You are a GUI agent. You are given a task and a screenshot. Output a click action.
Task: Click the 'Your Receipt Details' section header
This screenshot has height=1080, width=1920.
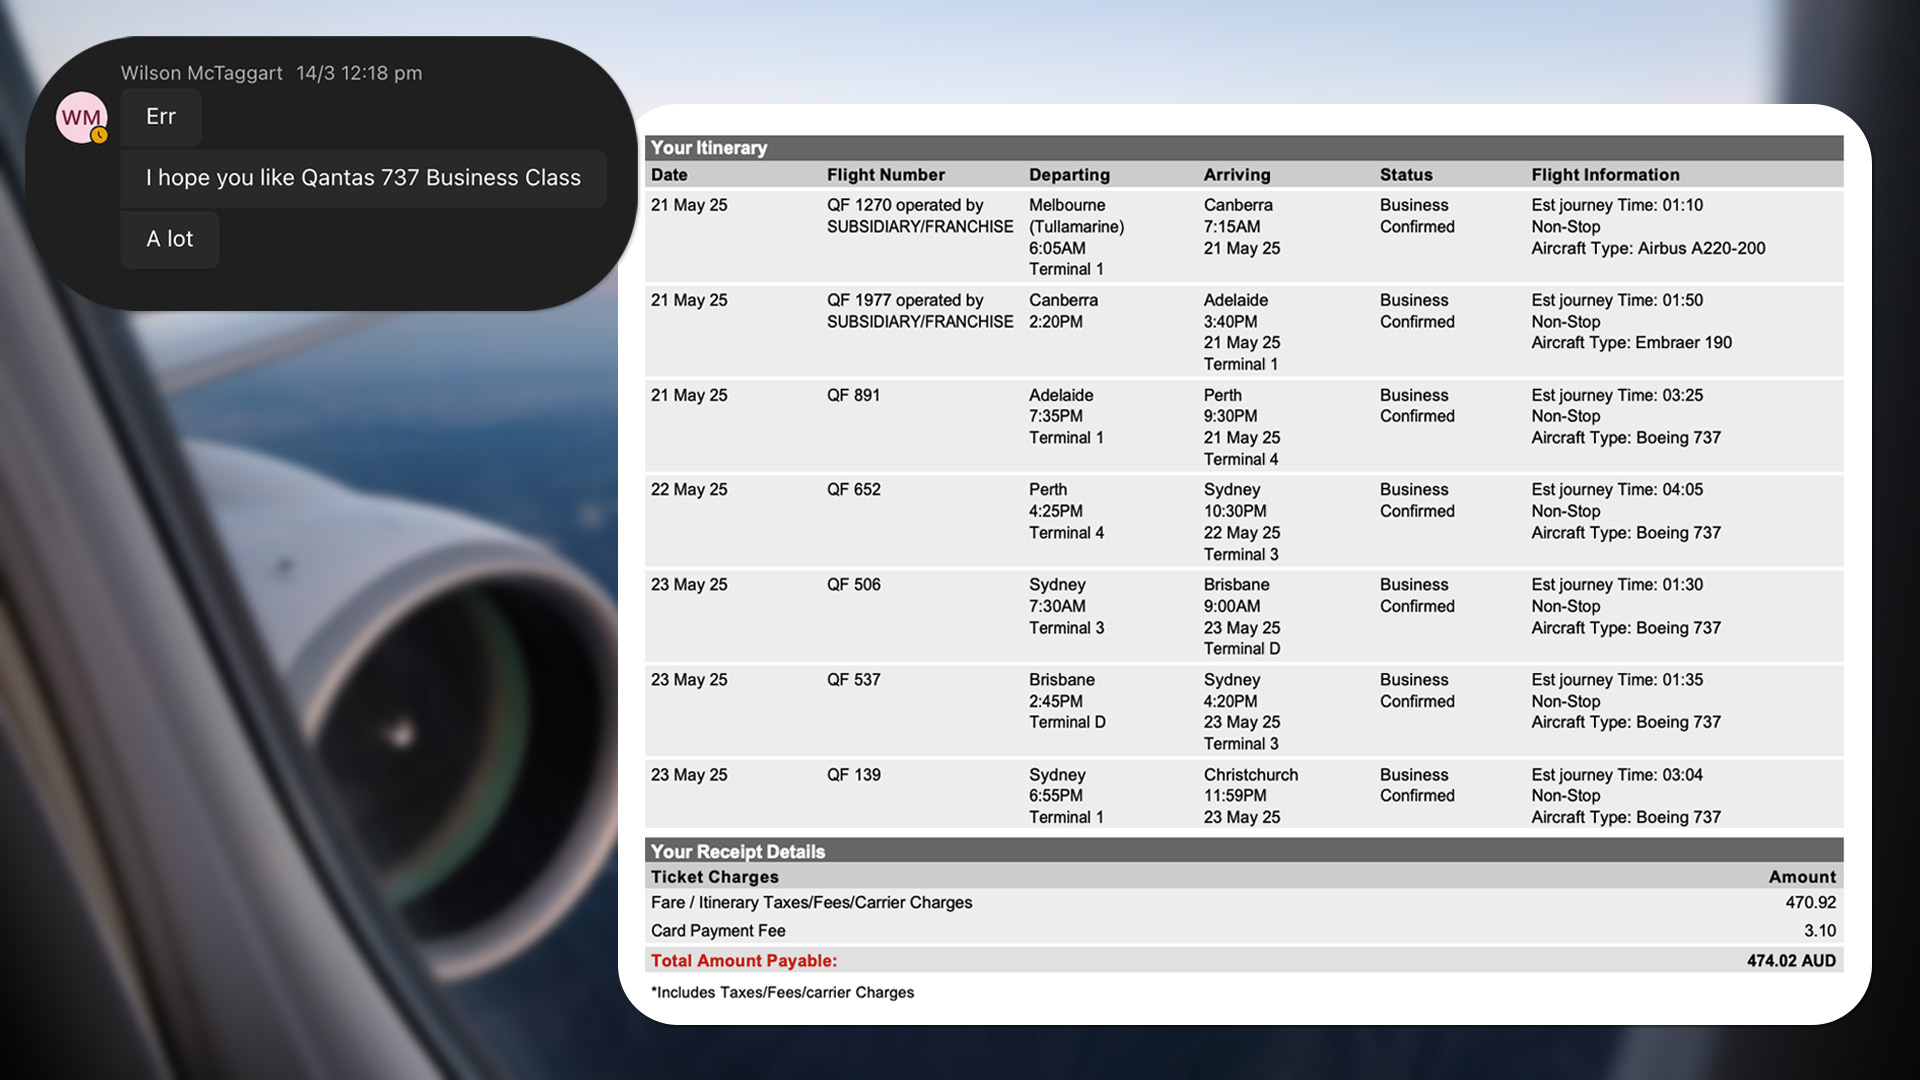tap(1244, 852)
